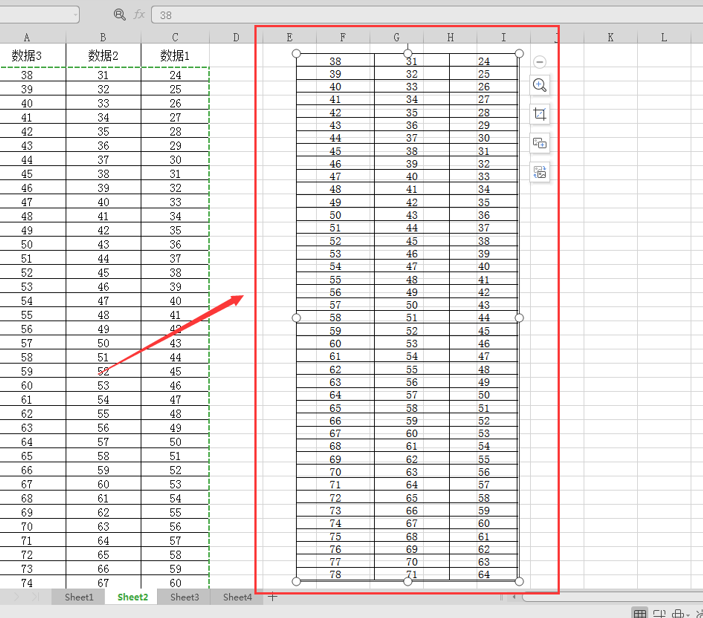The width and height of the screenshot is (703, 618).
Task: Go to the Sheet4 tab
Action: click(x=237, y=597)
